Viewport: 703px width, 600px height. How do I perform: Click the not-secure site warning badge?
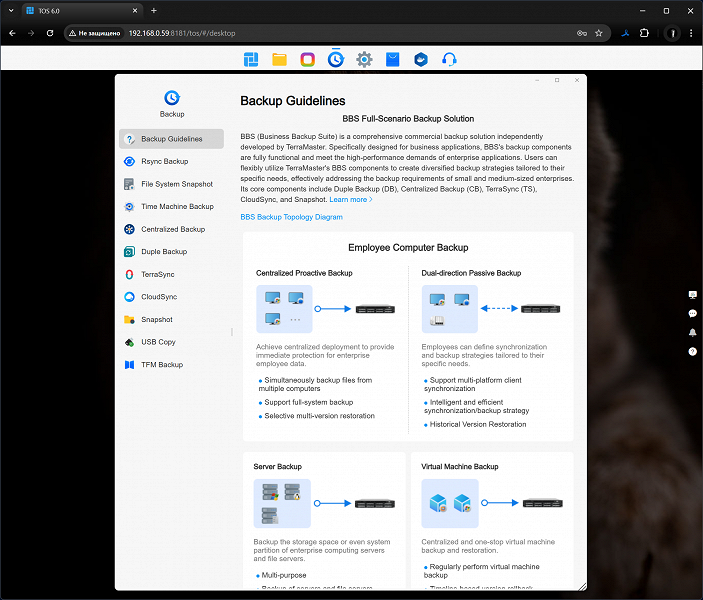pos(95,33)
